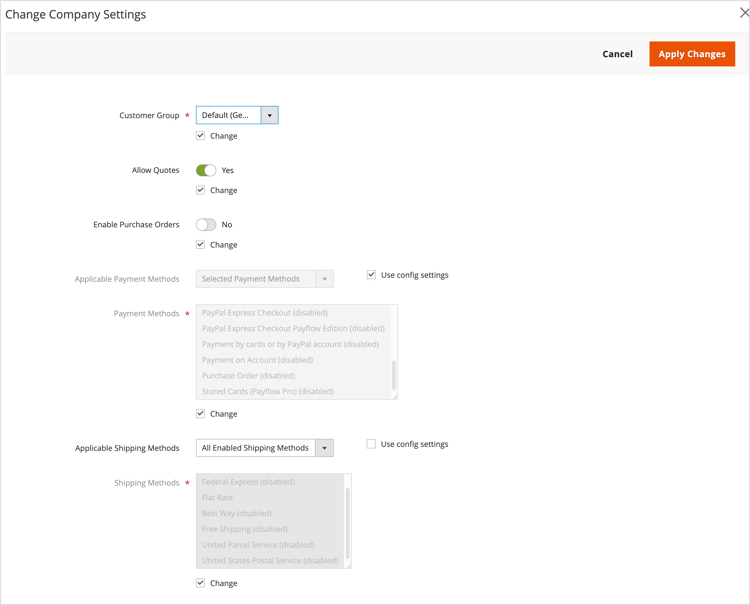The image size is (750, 605).
Task: Uncheck Change under Enable Purchase Orders
Action: (x=200, y=244)
